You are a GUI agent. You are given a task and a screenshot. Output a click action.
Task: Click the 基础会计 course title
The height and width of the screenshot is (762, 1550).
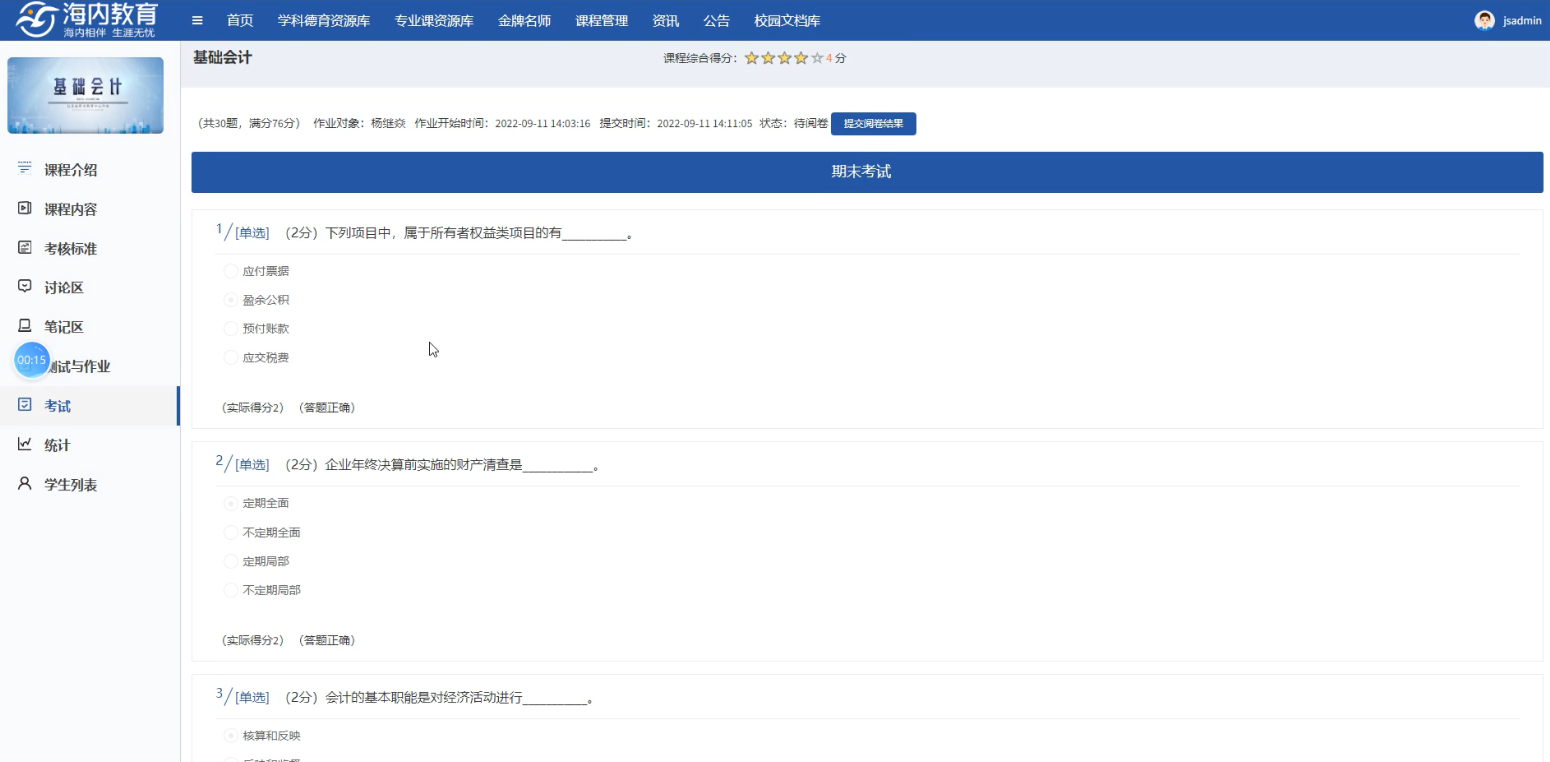223,58
